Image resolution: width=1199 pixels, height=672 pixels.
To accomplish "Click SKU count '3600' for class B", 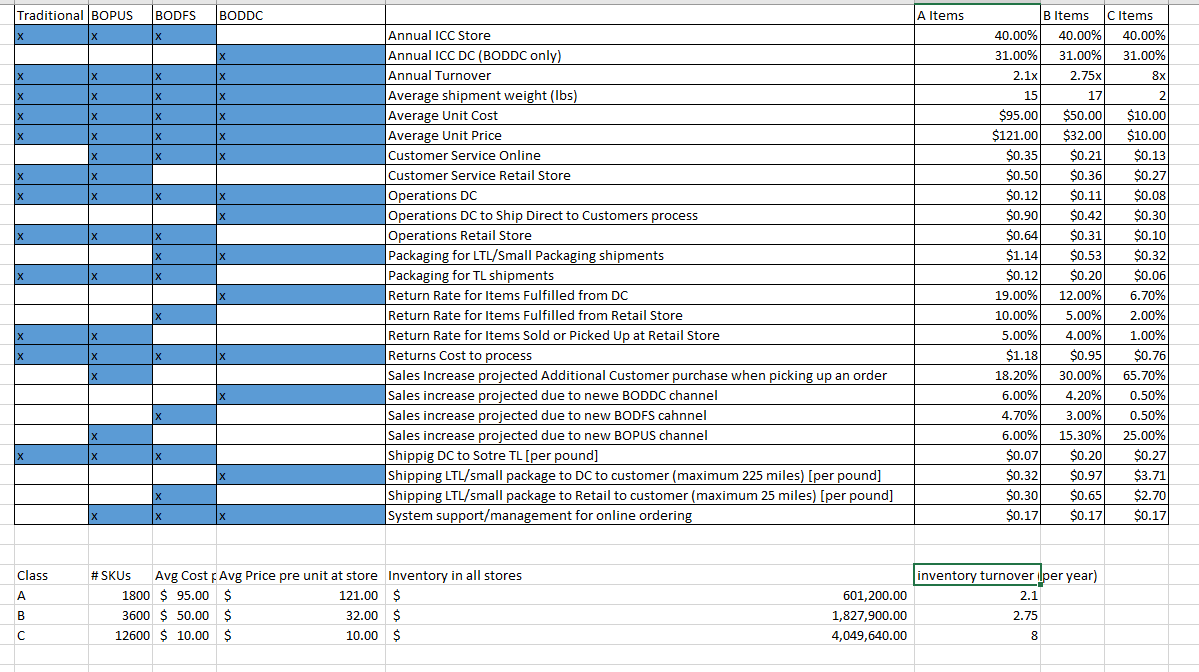I will tap(121, 615).
